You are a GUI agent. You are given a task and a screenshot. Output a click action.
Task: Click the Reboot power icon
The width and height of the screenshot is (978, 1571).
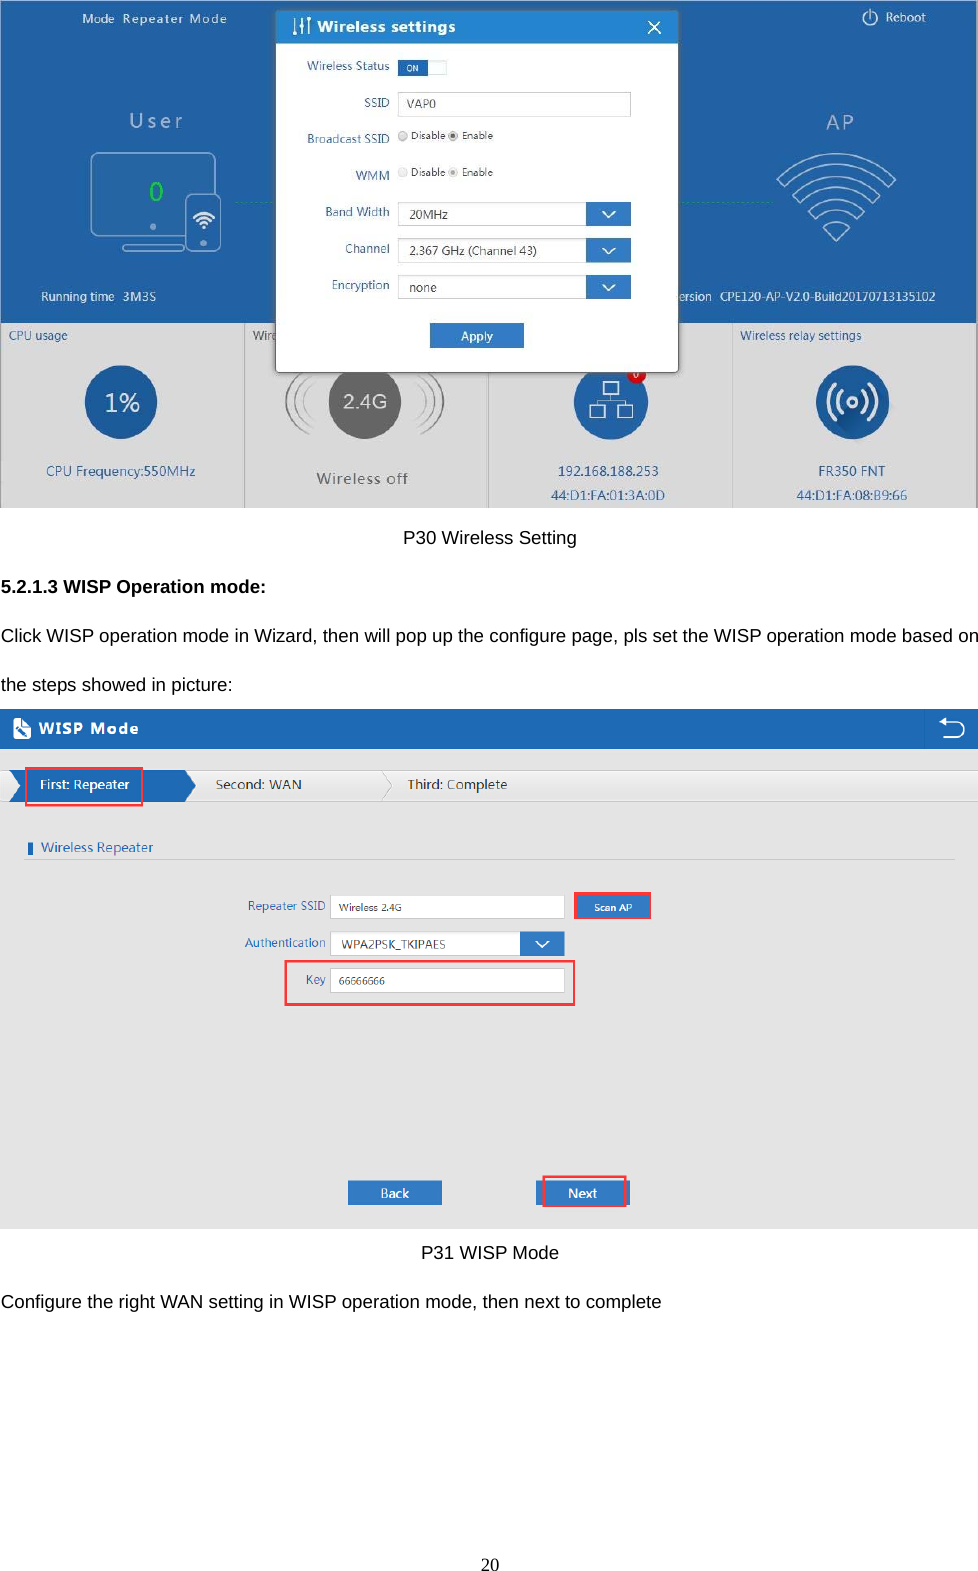point(869,17)
